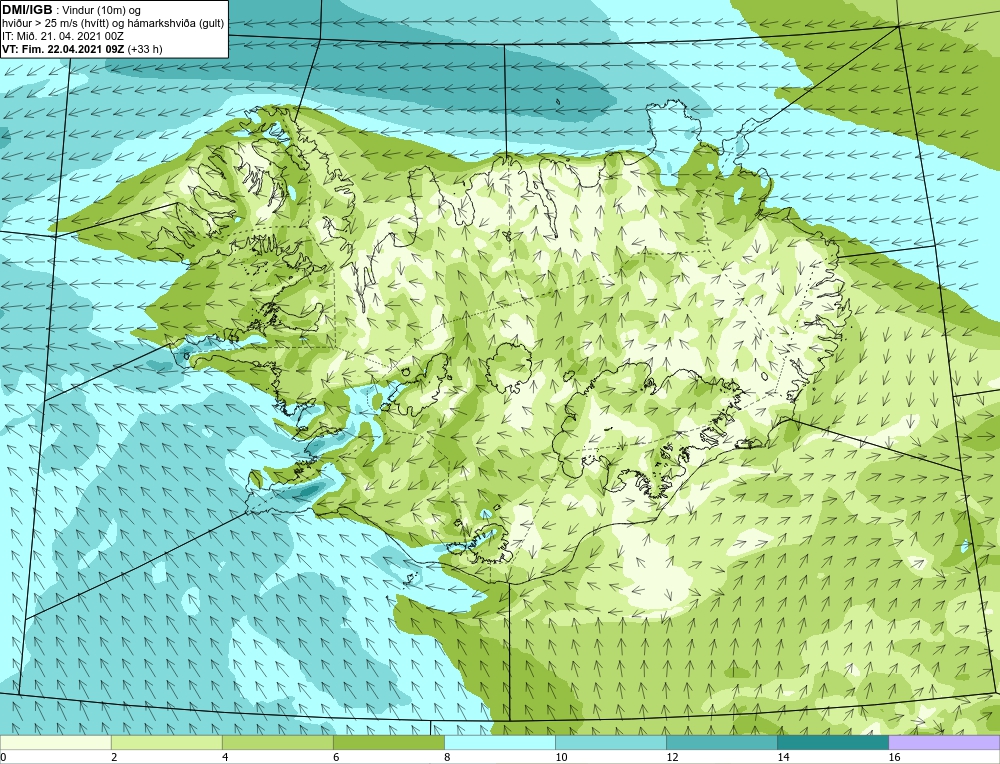The height and width of the screenshot is (764, 1000).
Task: Click the 12–14 m/s teal legend swatch
Action: [722, 742]
